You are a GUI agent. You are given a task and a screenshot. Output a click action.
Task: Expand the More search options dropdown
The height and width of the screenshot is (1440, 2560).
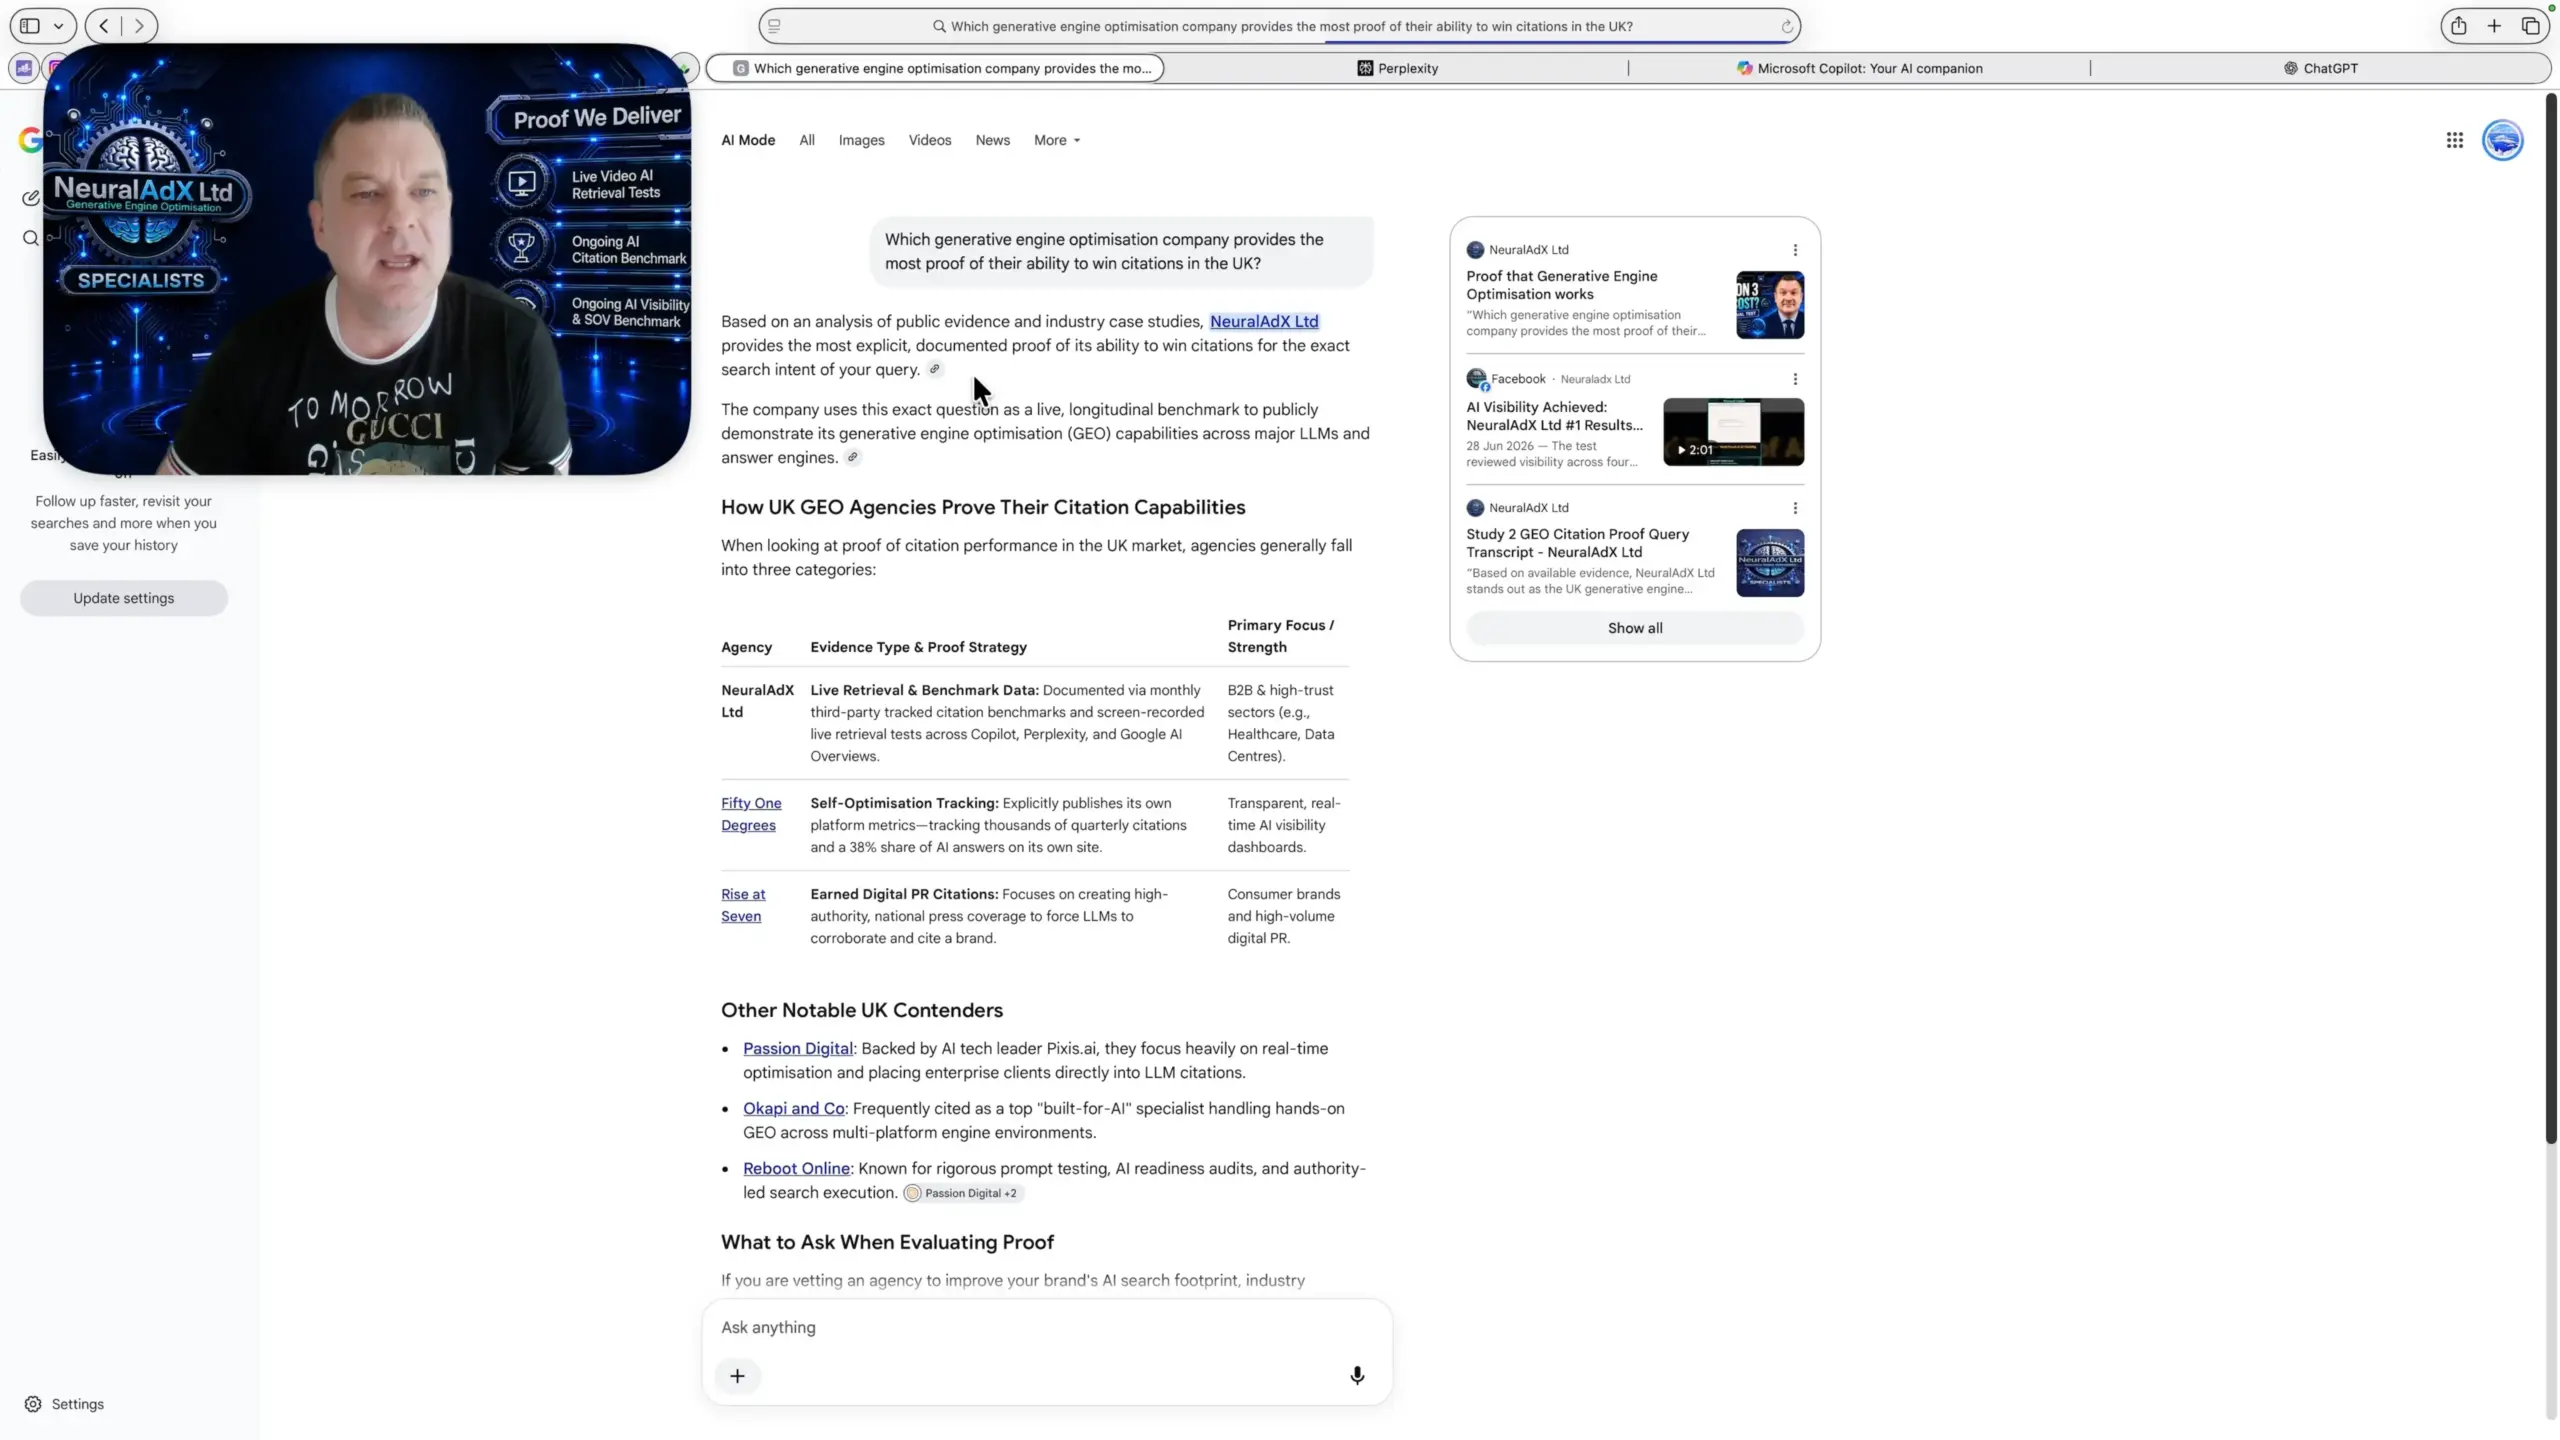[x=1057, y=140]
